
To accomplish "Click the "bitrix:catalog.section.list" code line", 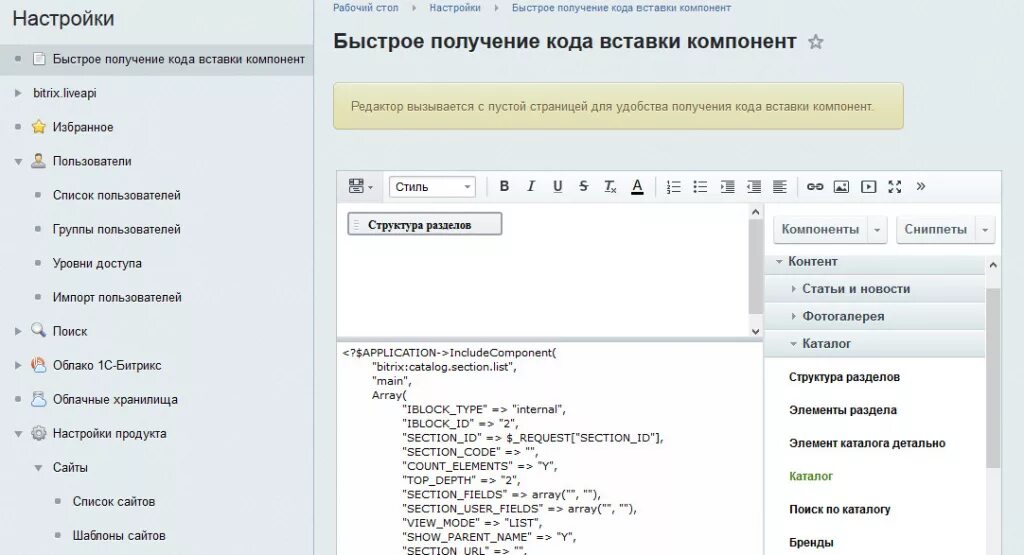I will pos(444,367).
